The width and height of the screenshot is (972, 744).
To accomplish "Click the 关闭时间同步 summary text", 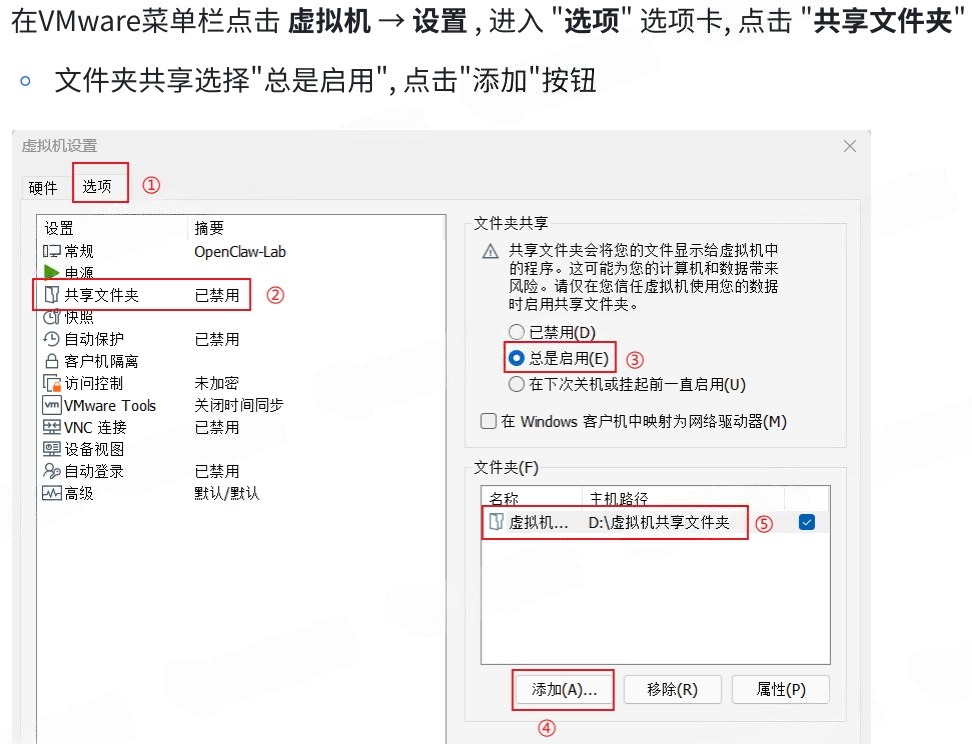I will pos(239,405).
